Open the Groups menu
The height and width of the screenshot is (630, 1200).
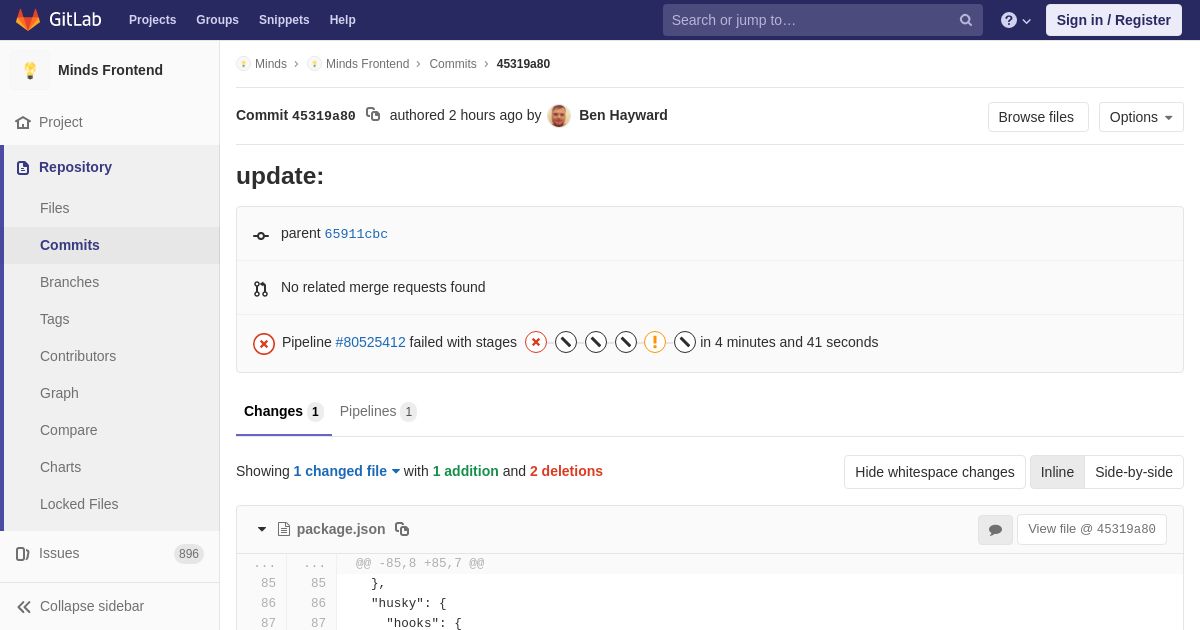217,20
